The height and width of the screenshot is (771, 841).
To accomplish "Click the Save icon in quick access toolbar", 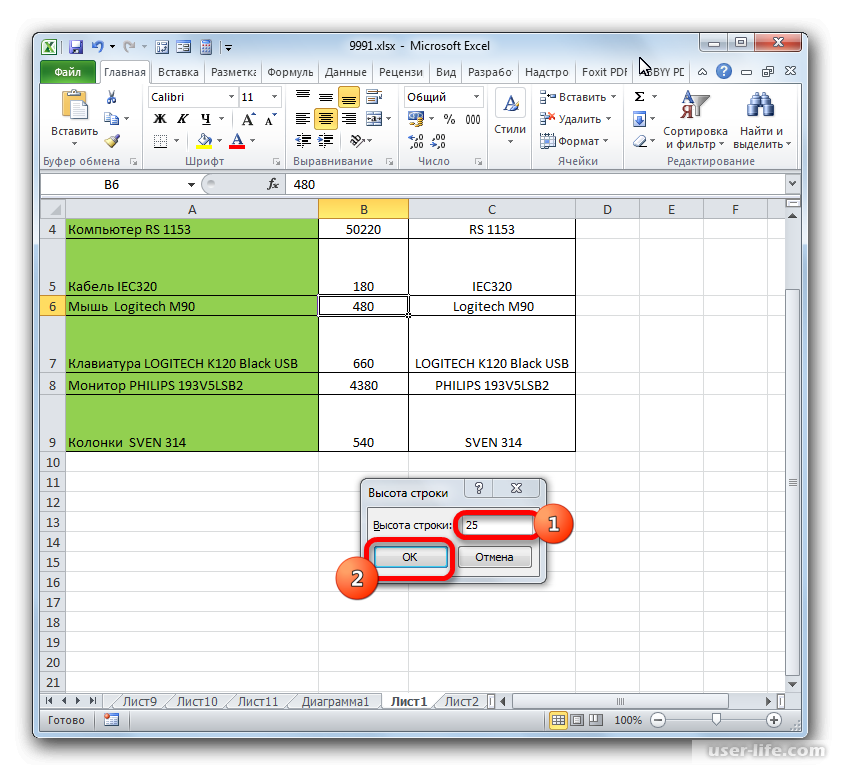I will [x=76, y=47].
